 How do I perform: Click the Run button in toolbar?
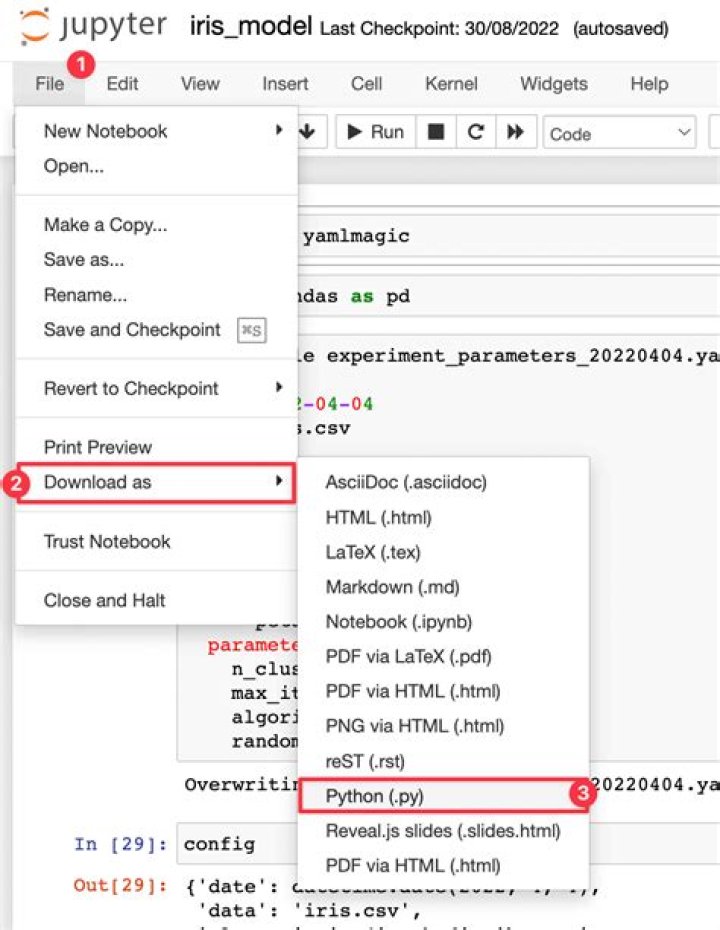pyautogui.click(x=375, y=132)
